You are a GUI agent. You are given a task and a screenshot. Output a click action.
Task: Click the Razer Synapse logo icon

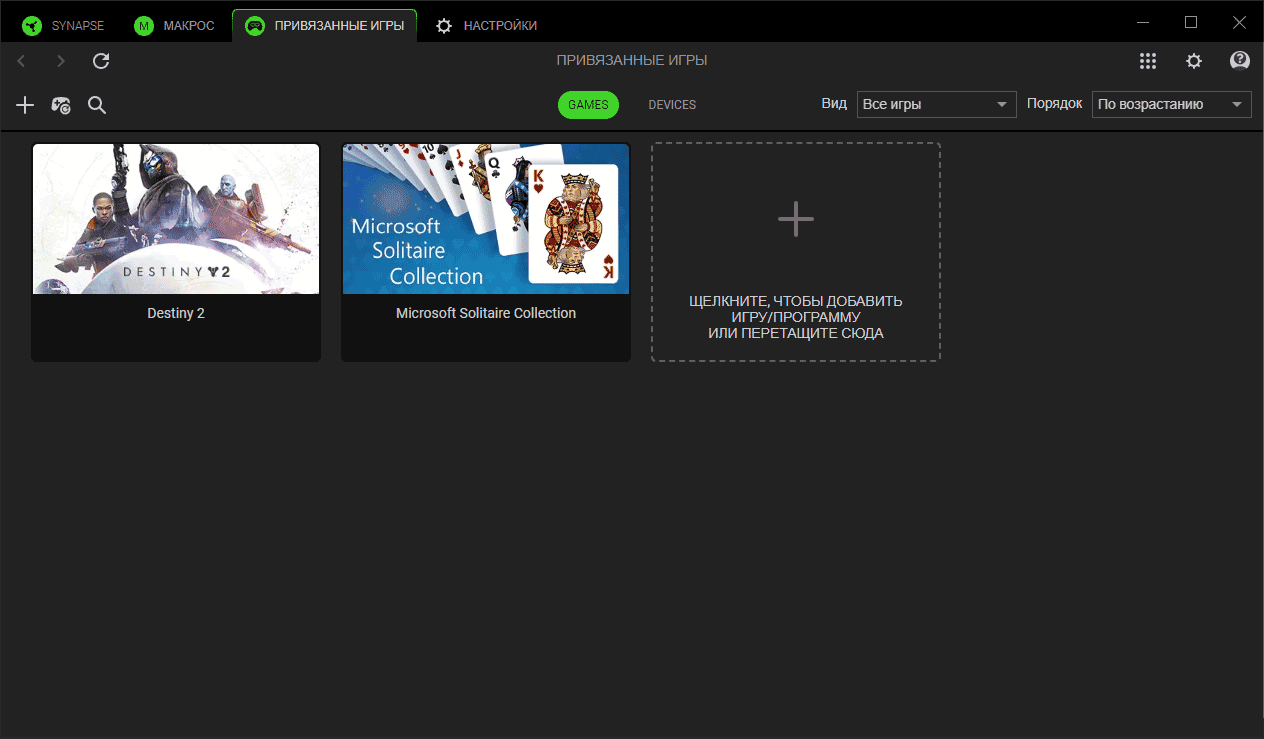pos(32,26)
